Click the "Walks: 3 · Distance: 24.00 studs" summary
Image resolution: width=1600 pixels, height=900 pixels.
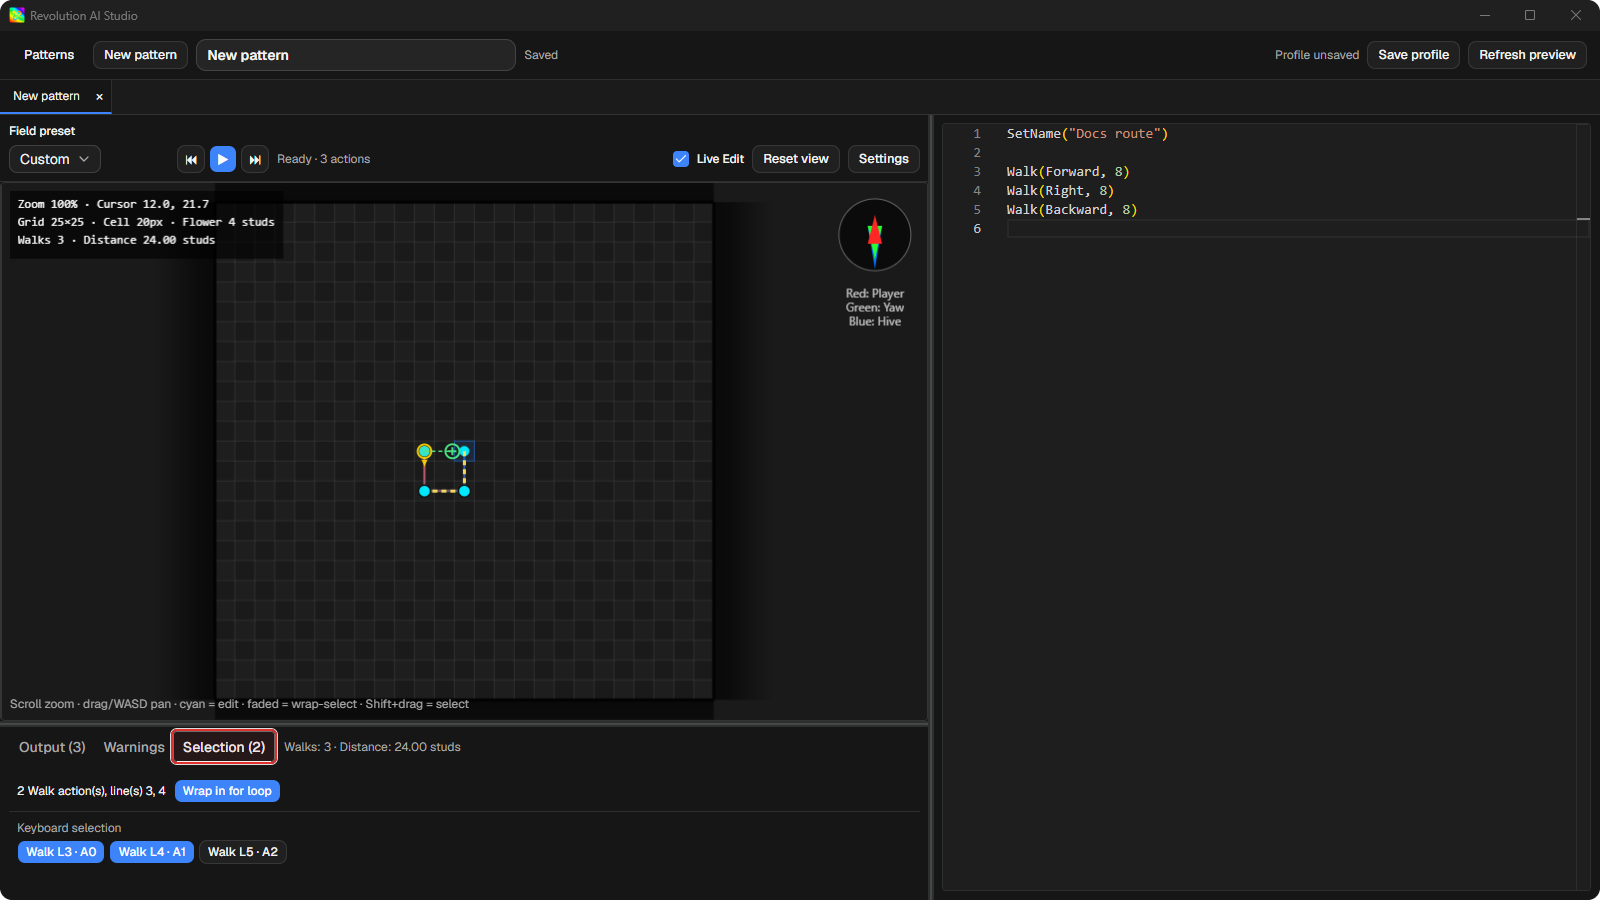[372, 747]
